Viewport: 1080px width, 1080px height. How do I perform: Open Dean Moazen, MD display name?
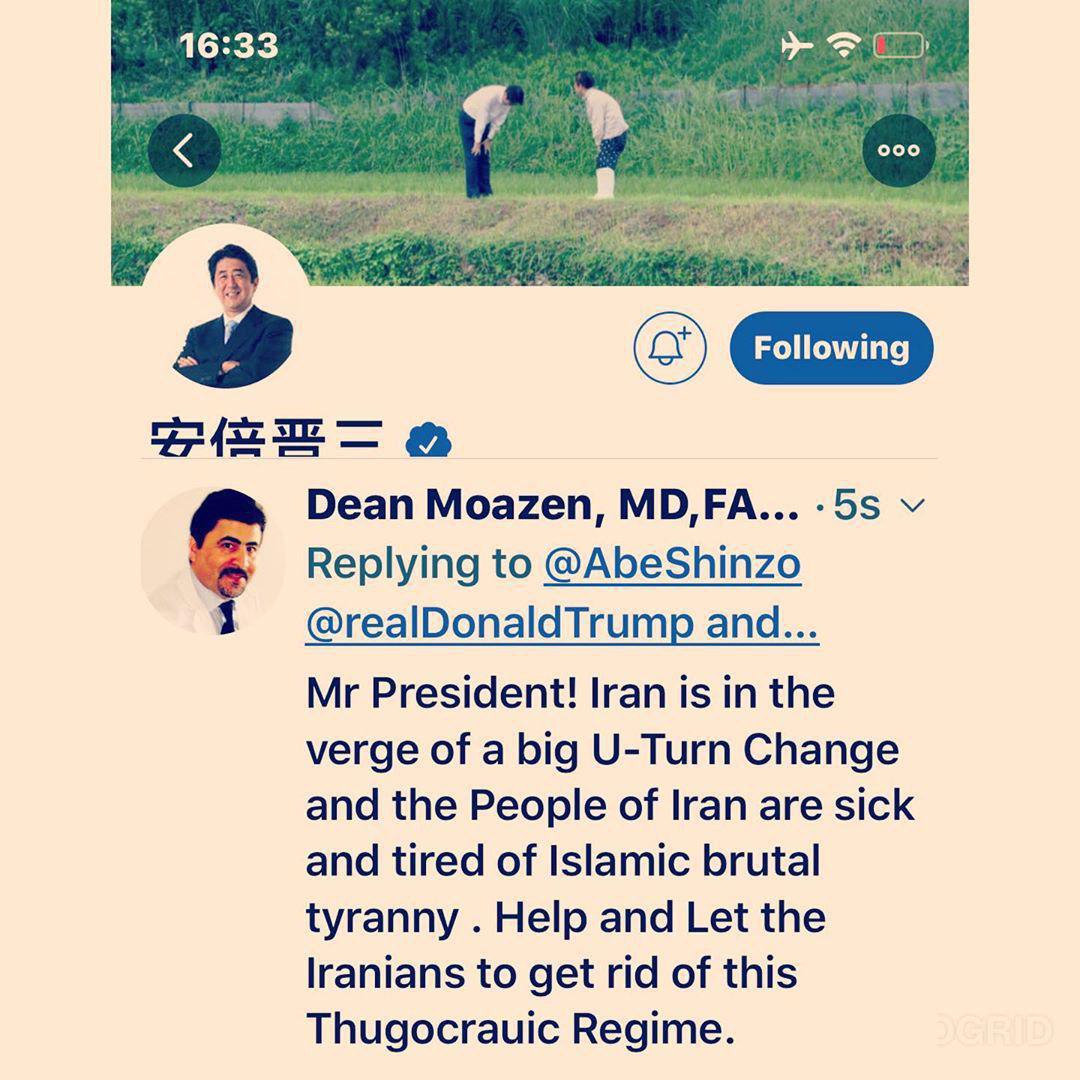tap(553, 505)
